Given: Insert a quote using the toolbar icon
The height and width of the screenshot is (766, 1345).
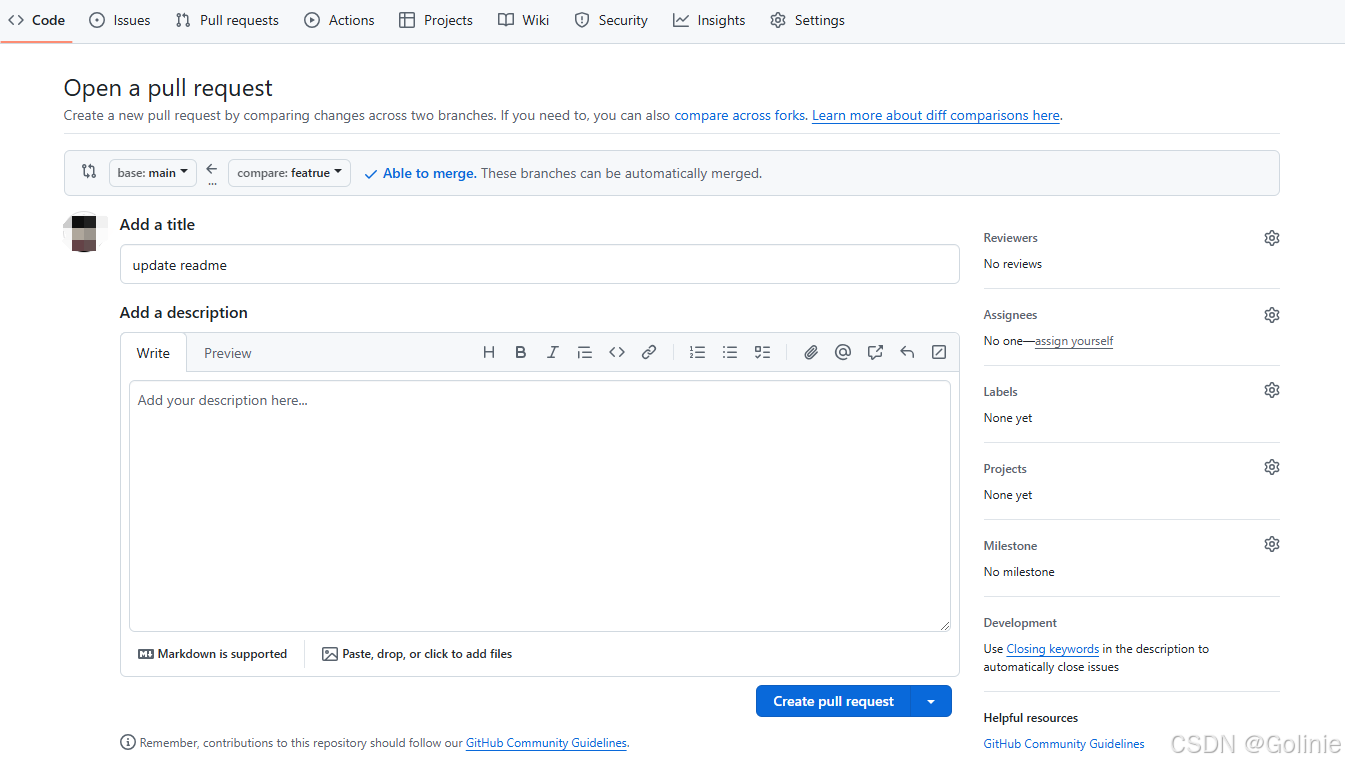Looking at the screenshot, I should point(585,352).
